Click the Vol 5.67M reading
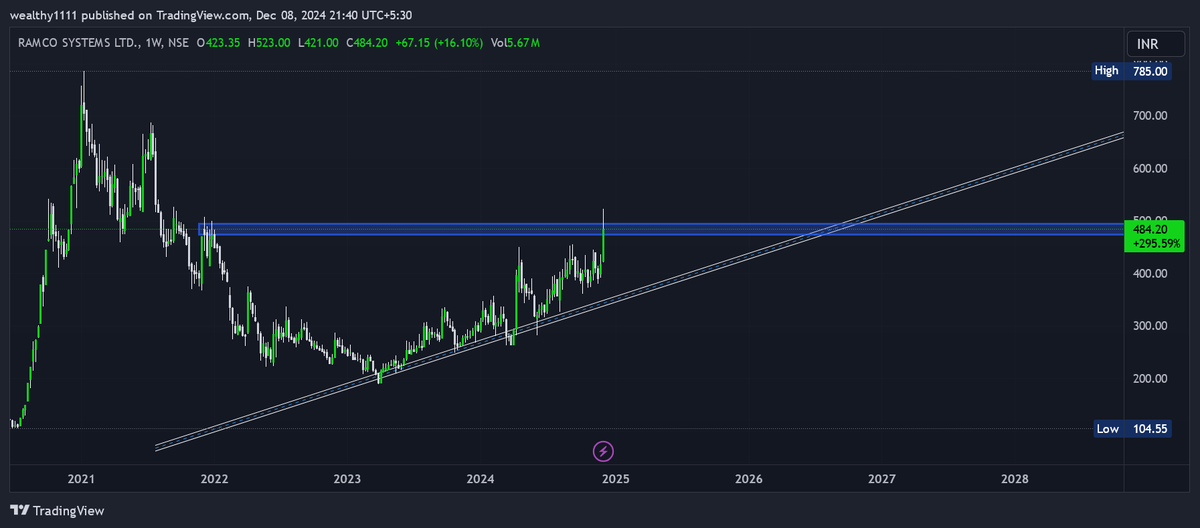This screenshot has height=528, width=1200. pyautogui.click(x=516, y=43)
